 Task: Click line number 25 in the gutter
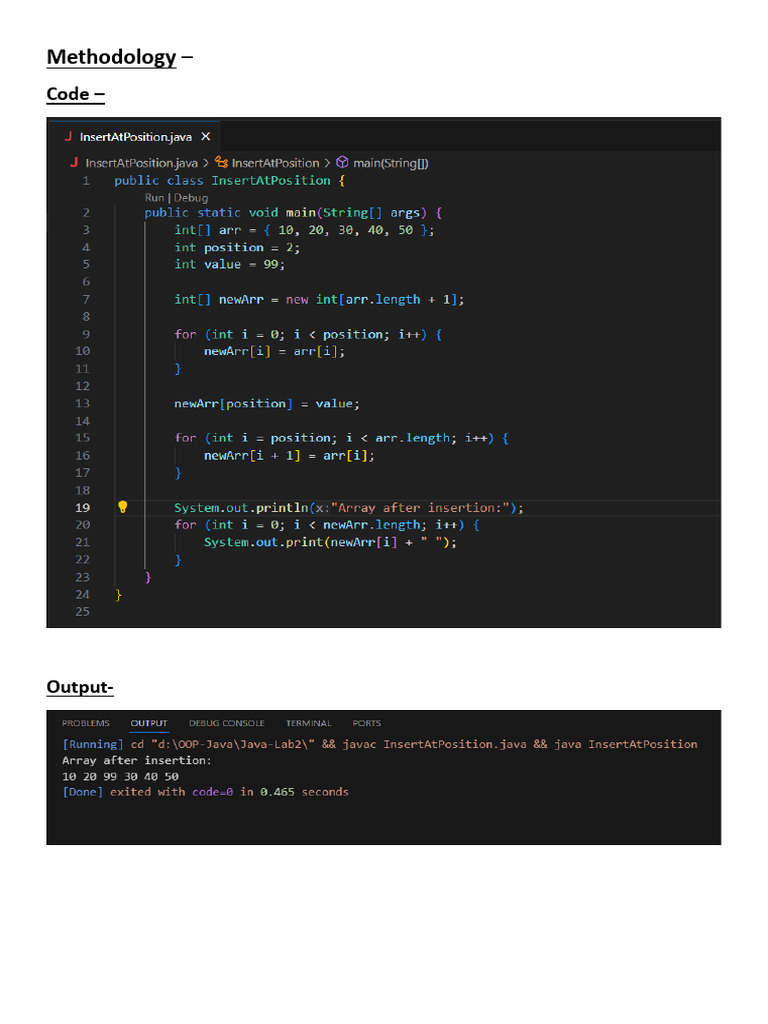pyautogui.click(x=82, y=611)
